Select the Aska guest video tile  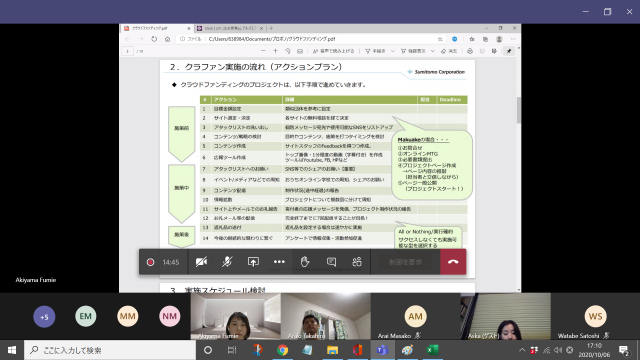click(x=506, y=316)
